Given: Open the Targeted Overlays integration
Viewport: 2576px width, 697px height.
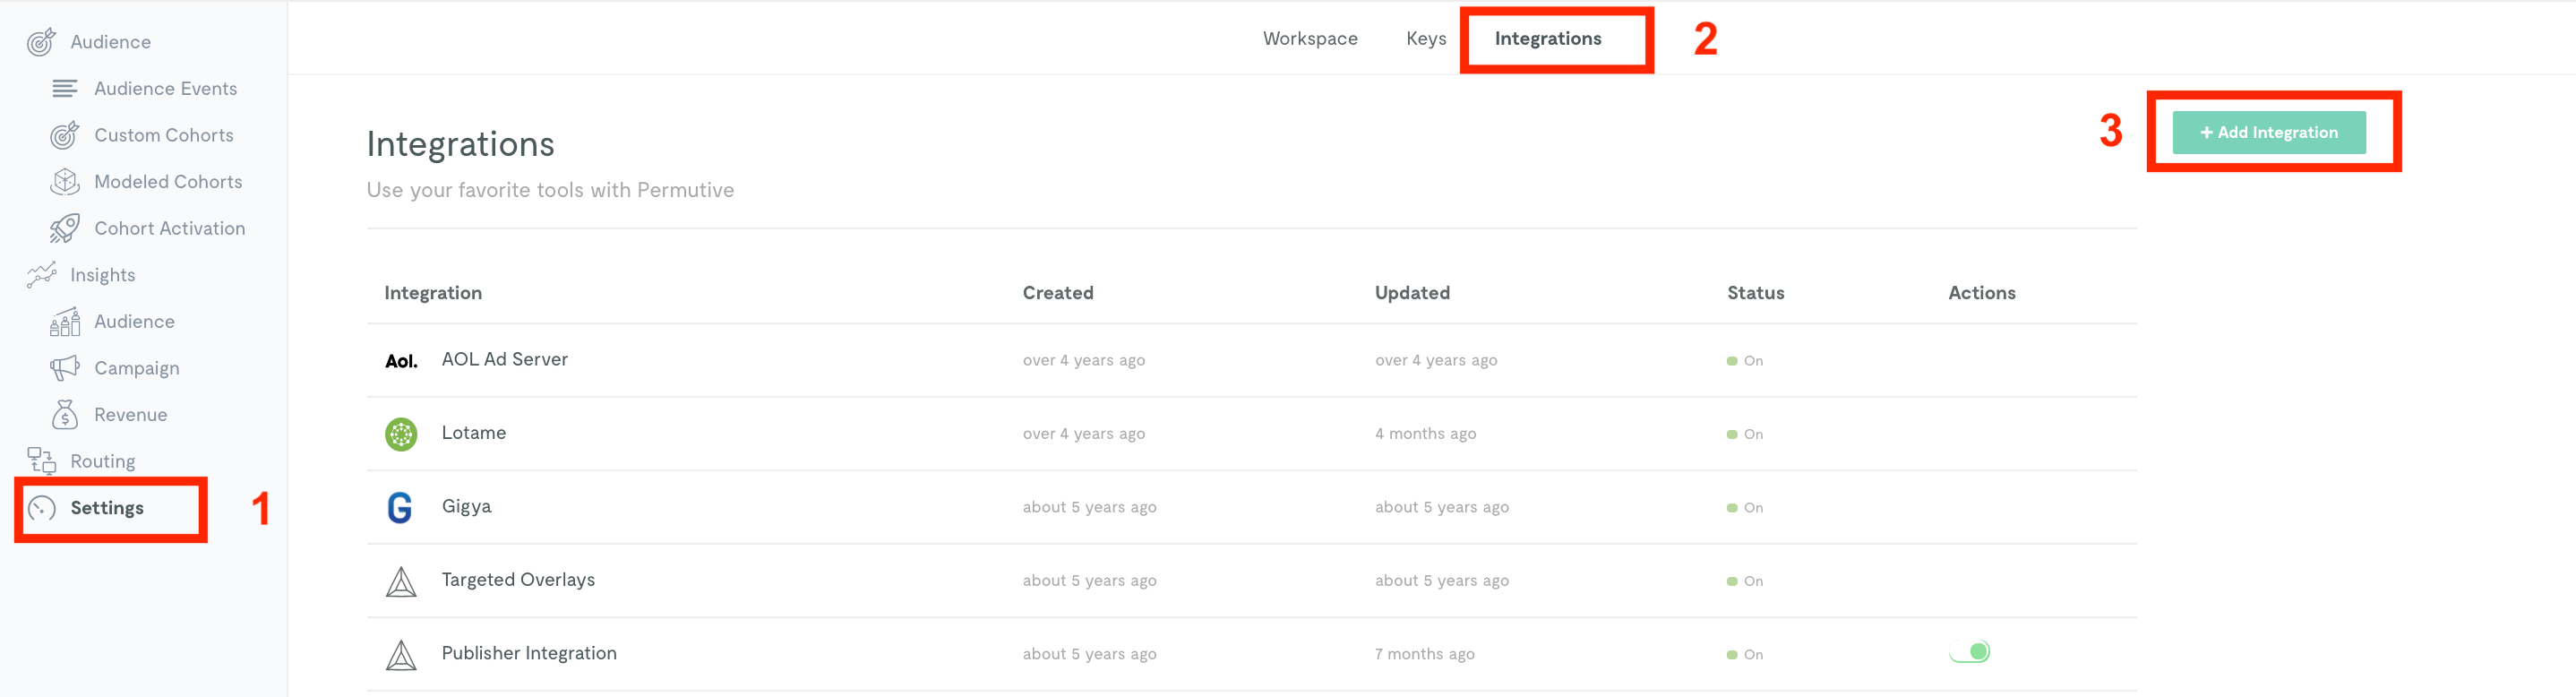Looking at the screenshot, I should tap(518, 580).
